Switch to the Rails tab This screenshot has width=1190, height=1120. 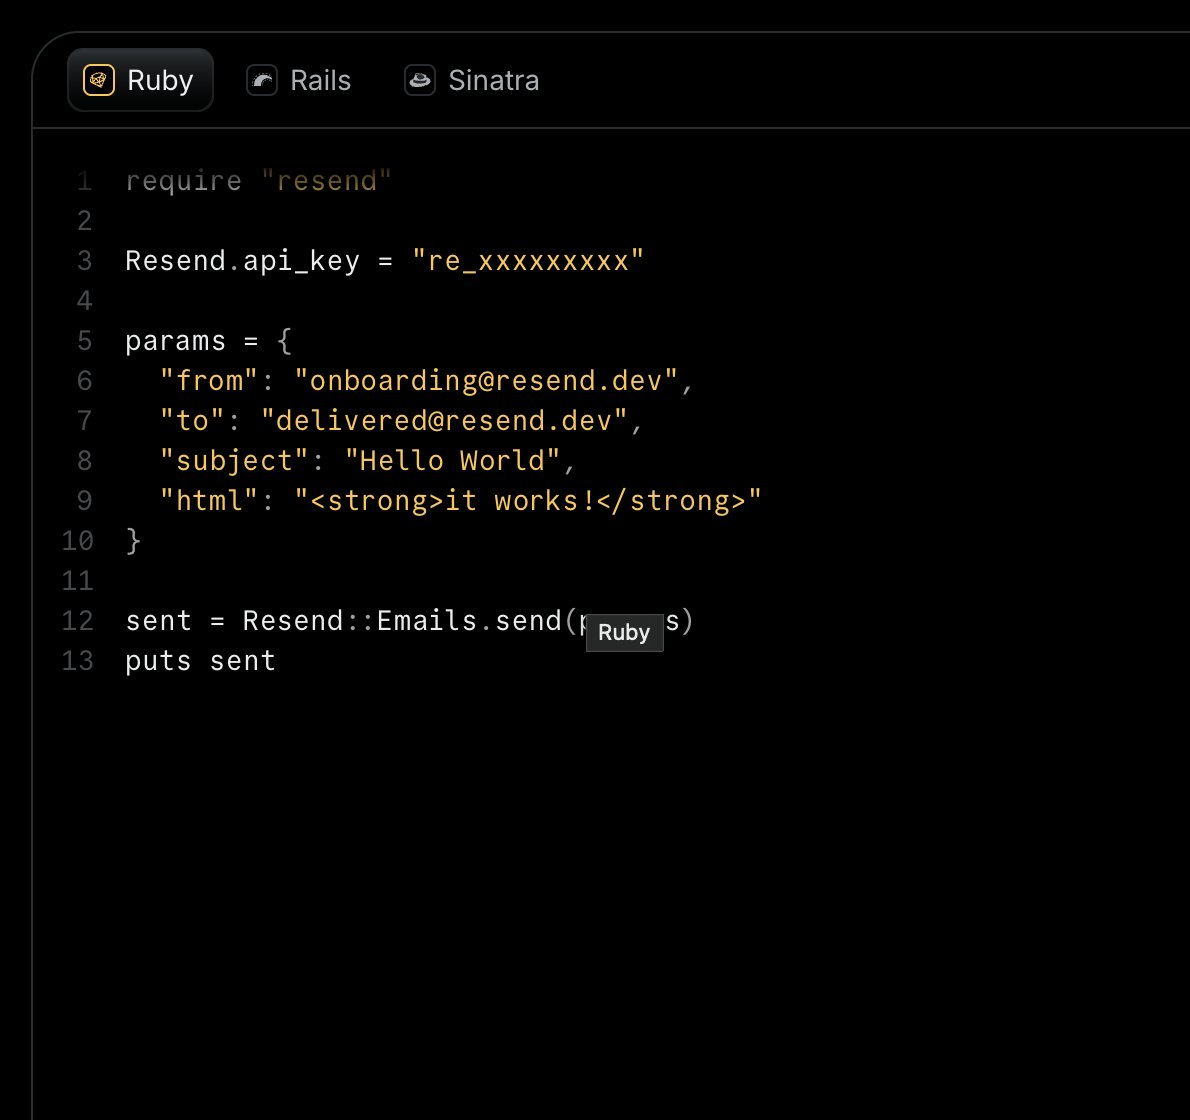click(x=299, y=80)
